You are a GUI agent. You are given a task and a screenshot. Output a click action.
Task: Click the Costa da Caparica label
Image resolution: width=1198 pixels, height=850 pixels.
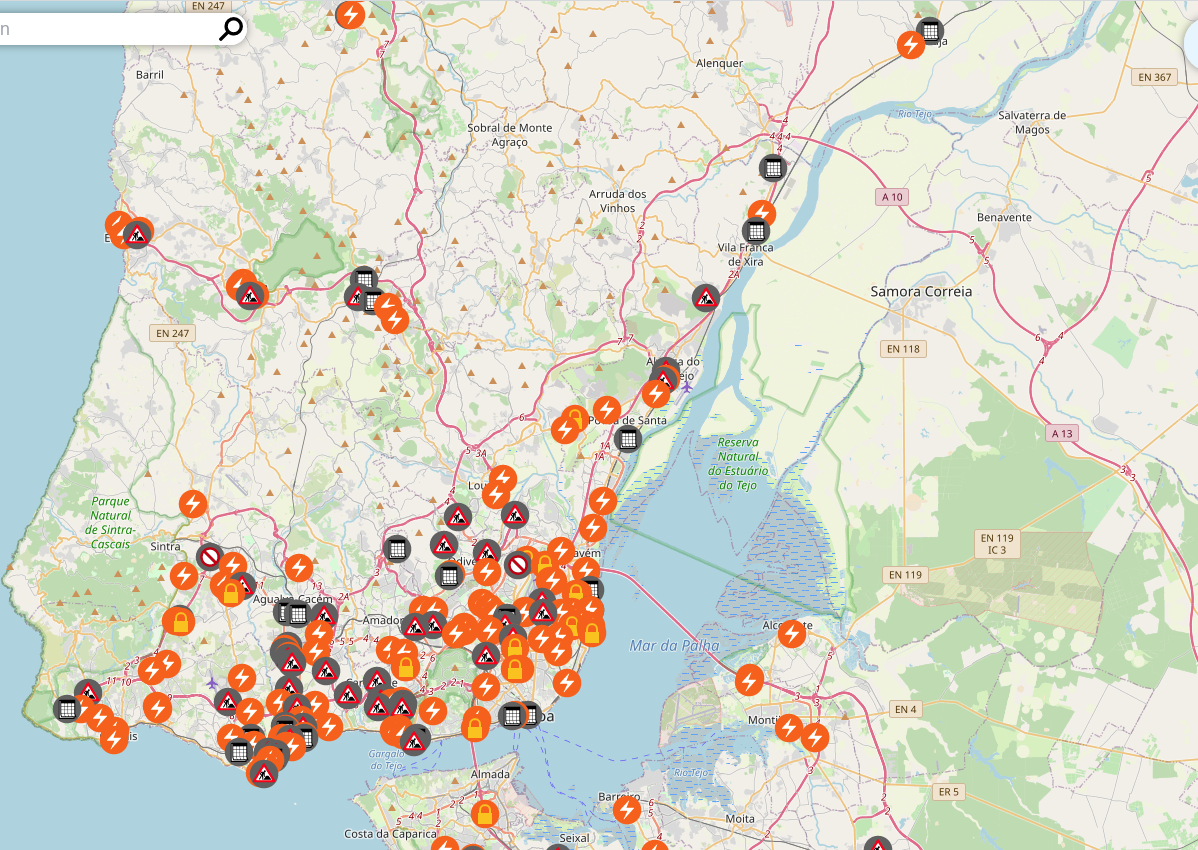coord(390,834)
